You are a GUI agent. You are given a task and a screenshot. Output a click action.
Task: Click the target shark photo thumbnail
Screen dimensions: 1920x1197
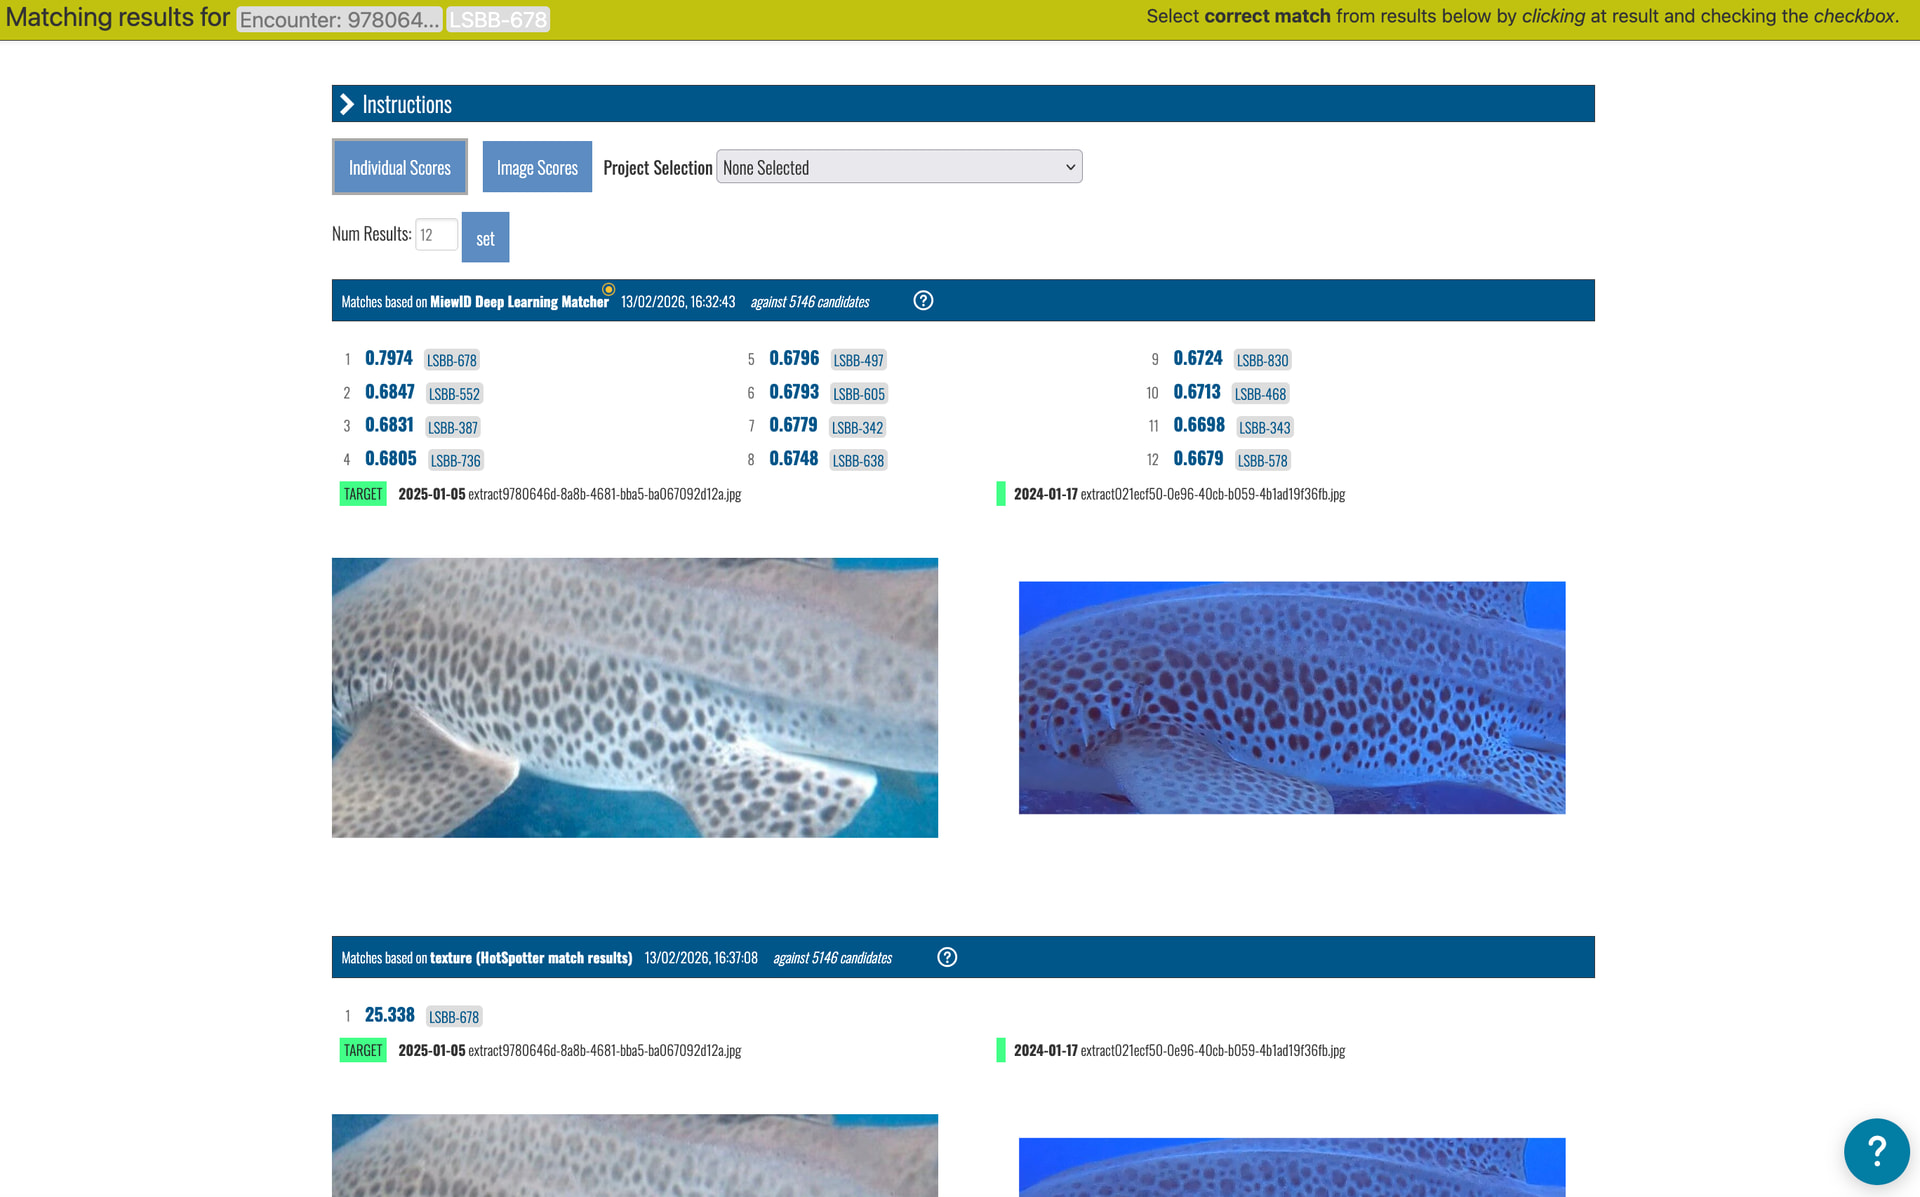click(634, 697)
